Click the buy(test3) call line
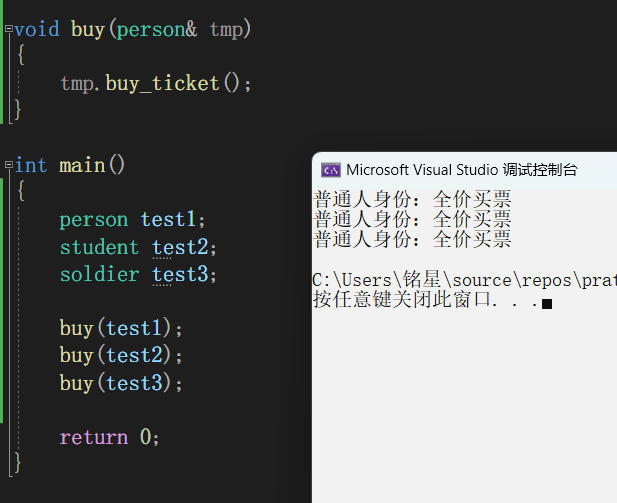The image size is (617, 503). [121, 383]
